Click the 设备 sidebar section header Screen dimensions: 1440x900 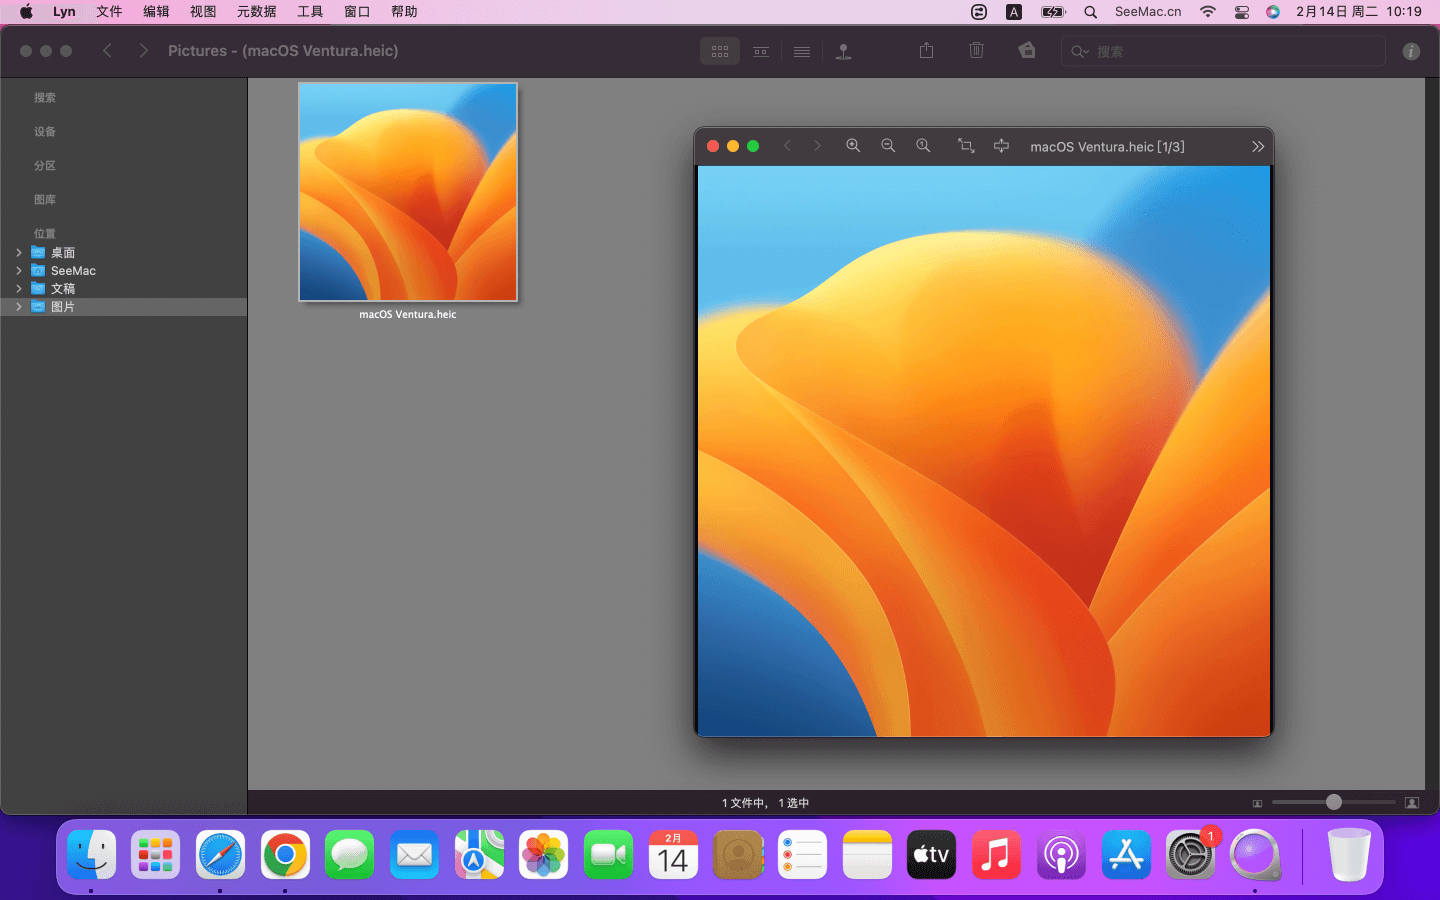[x=45, y=132]
